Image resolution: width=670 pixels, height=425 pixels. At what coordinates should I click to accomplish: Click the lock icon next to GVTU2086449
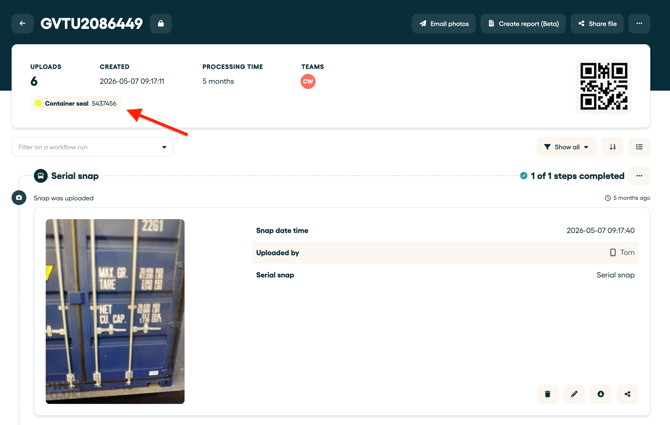click(x=161, y=23)
